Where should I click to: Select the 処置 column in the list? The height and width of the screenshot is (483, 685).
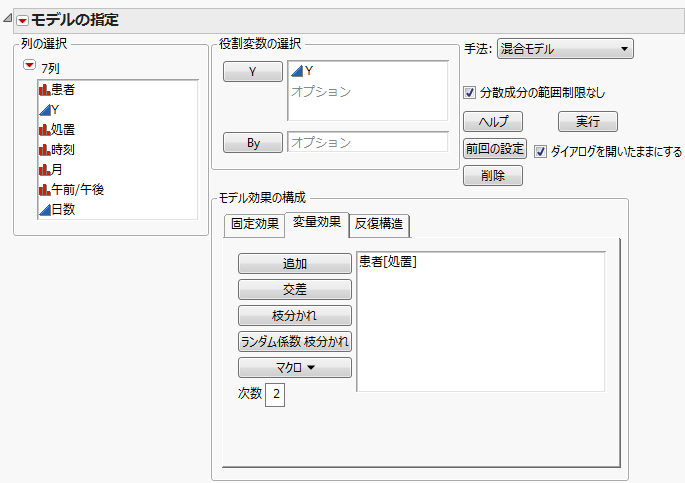[x=57, y=130]
